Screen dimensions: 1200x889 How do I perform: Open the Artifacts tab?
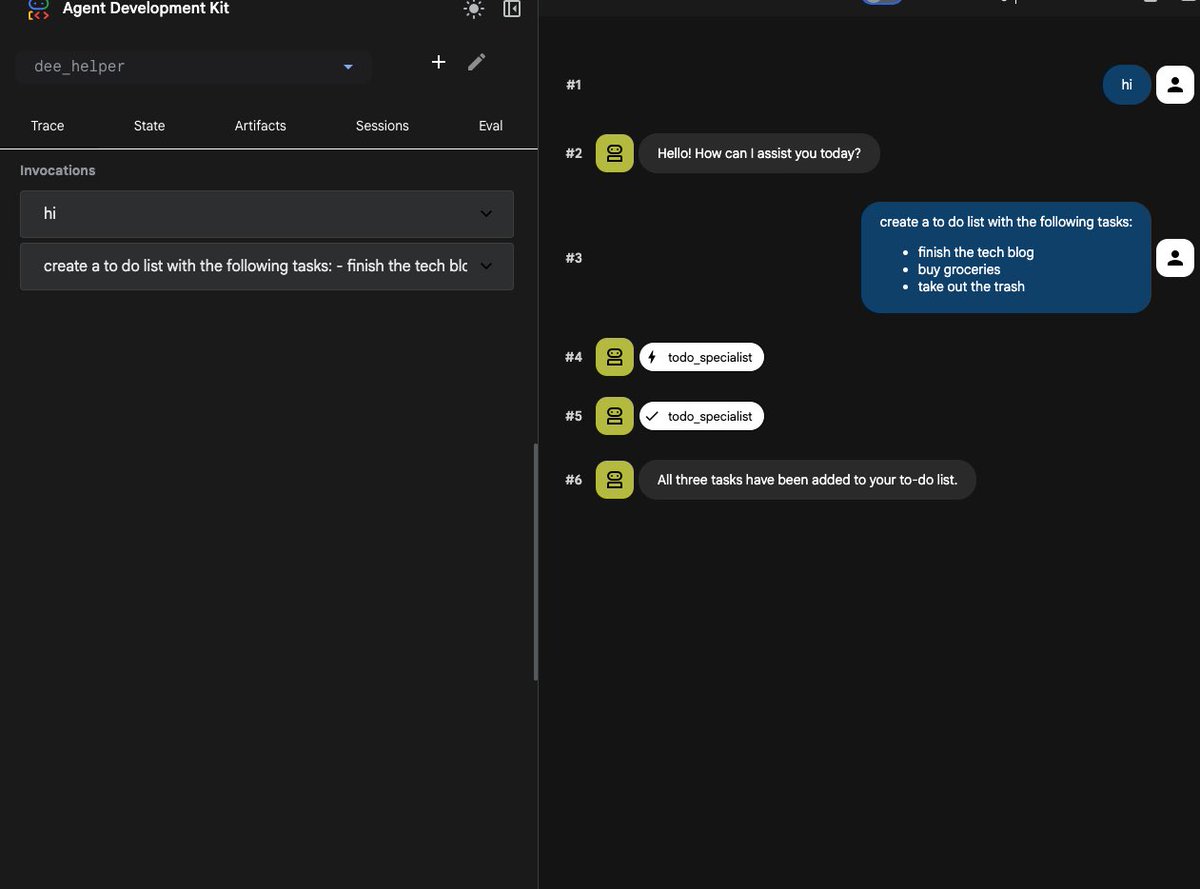coord(260,126)
